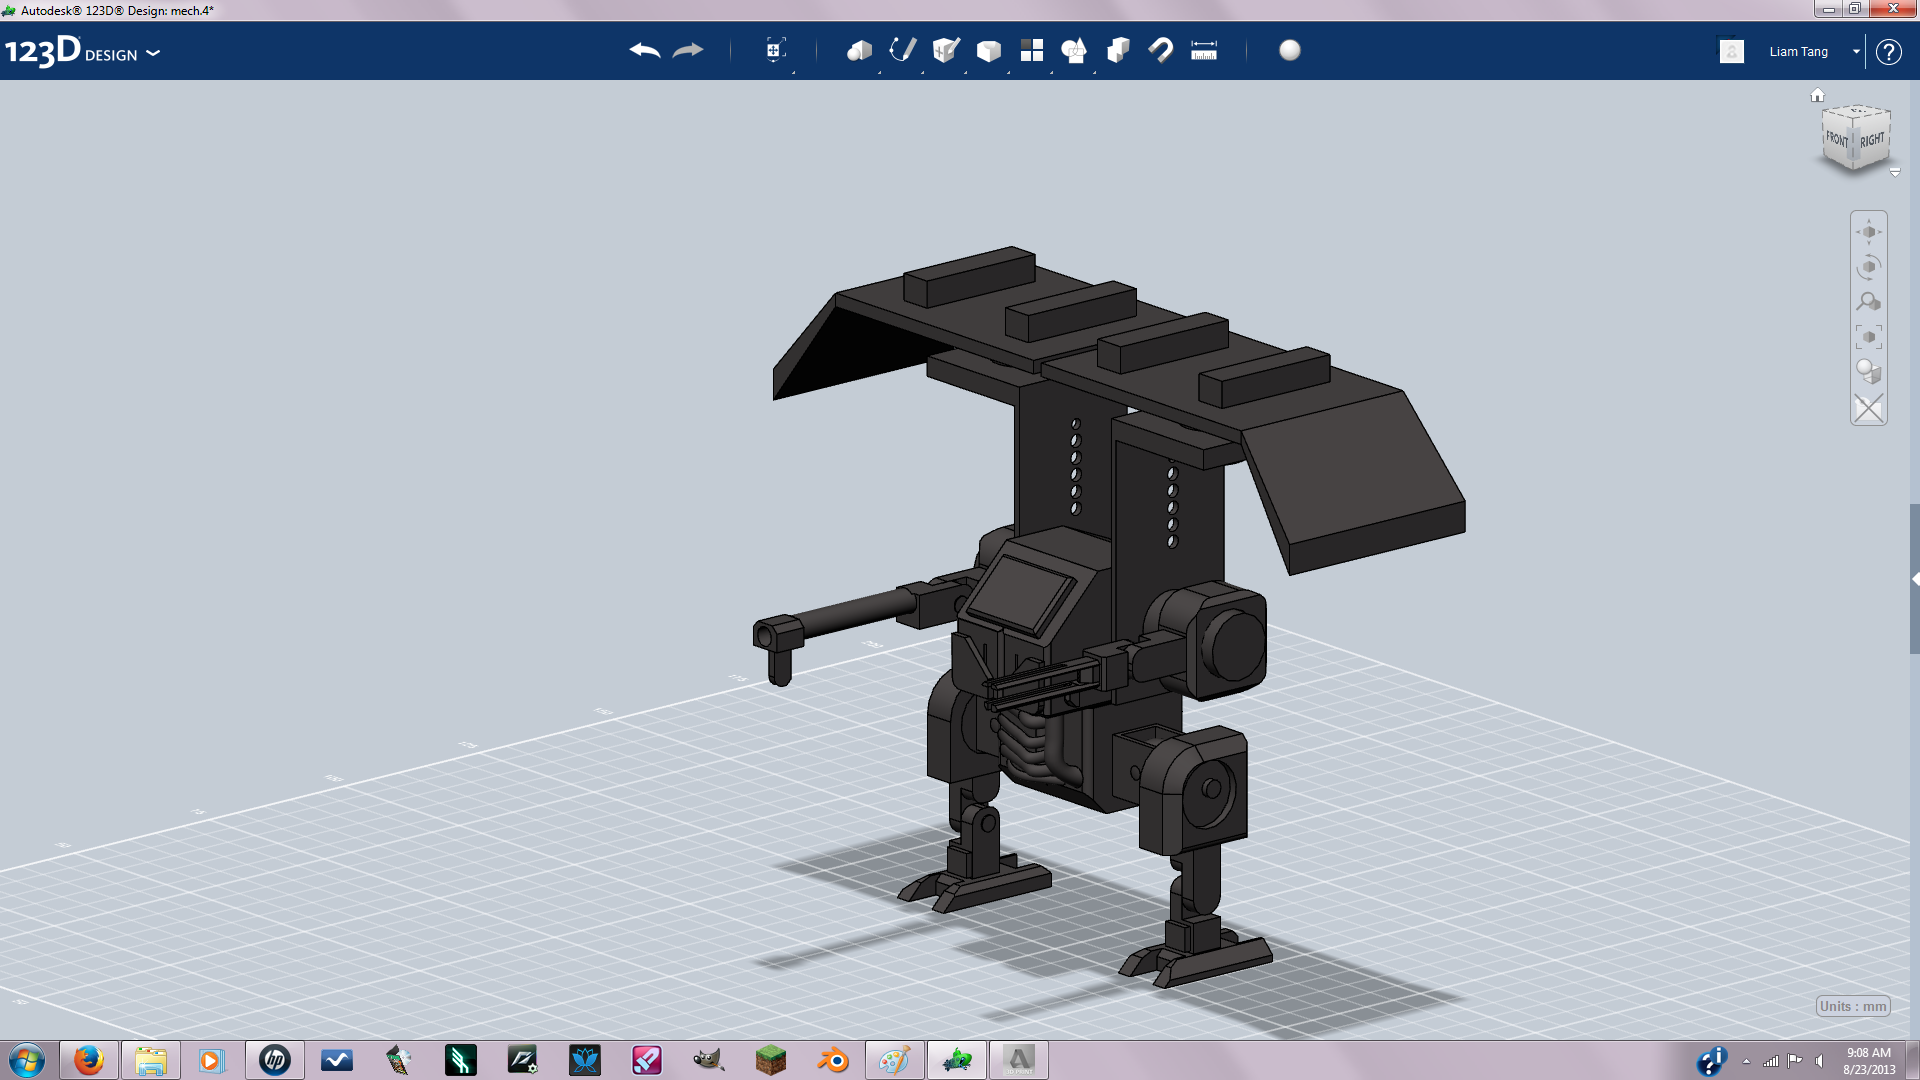The height and width of the screenshot is (1080, 1920).
Task: Activate the Orbit navigation tool
Action: point(1868,267)
